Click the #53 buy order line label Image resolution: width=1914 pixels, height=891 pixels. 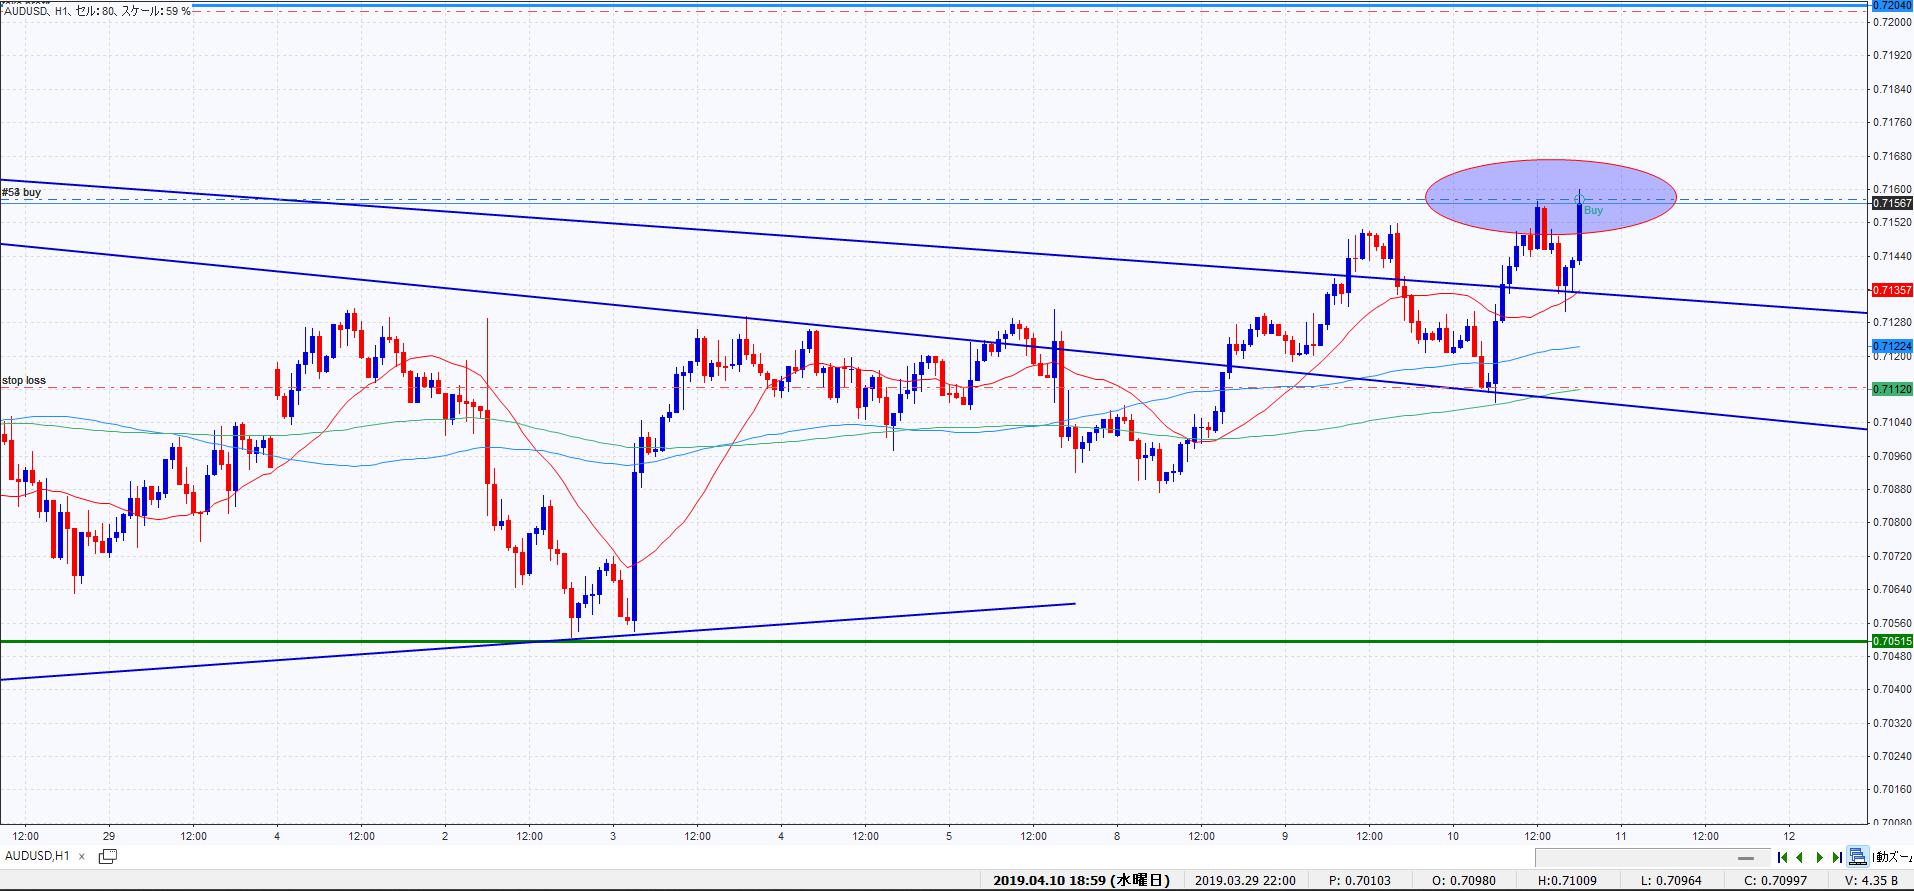[x=22, y=192]
